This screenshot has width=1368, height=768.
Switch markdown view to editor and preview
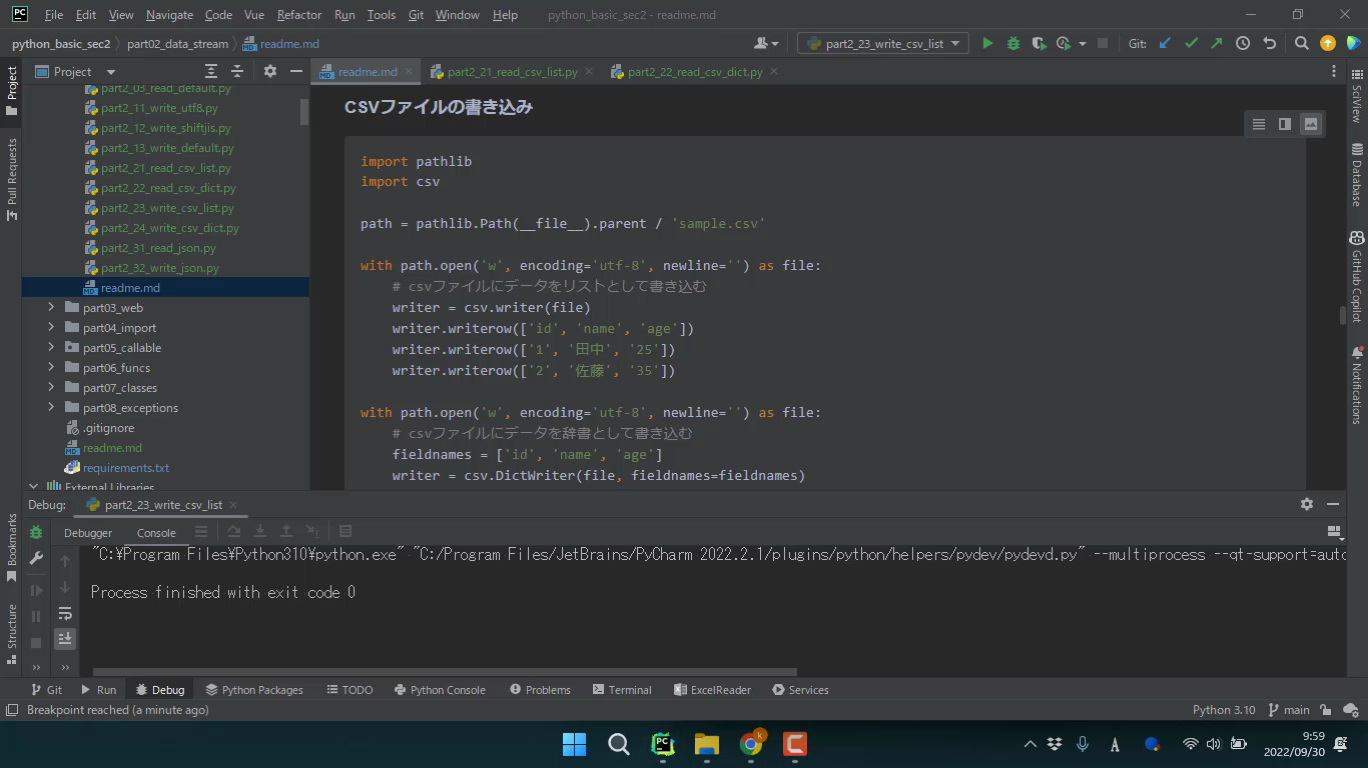[x=1284, y=124]
